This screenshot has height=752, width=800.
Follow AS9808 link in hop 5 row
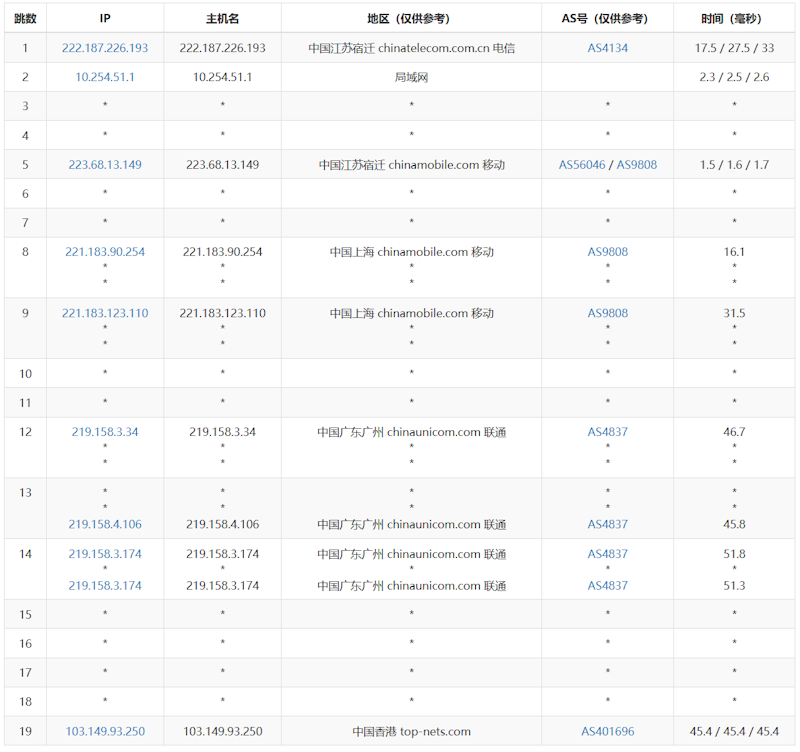[637, 165]
